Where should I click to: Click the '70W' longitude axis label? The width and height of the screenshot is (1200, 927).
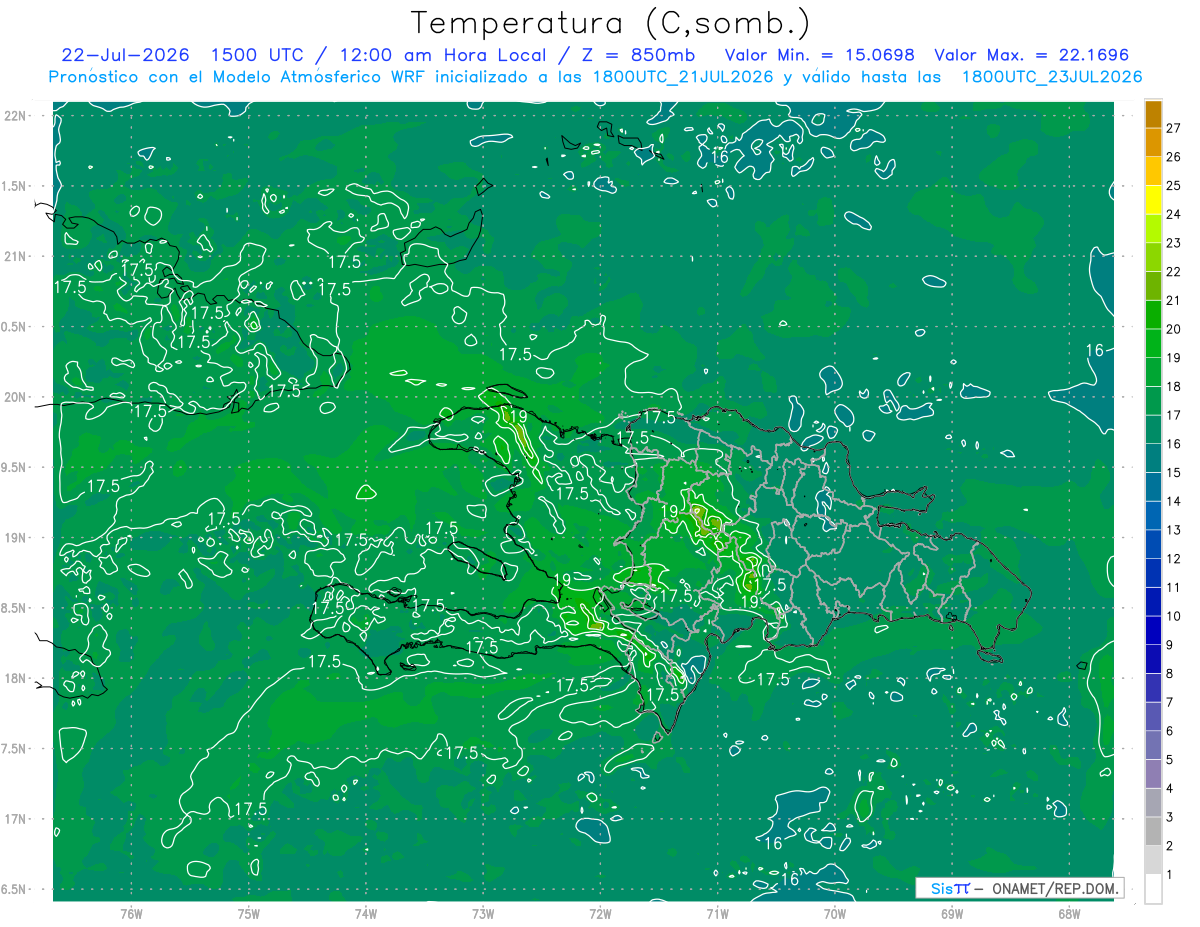(x=835, y=913)
